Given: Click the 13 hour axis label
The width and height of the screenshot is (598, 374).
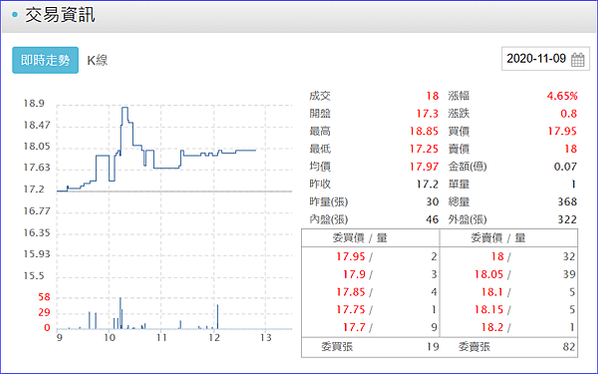Looking at the screenshot, I should [x=266, y=338].
